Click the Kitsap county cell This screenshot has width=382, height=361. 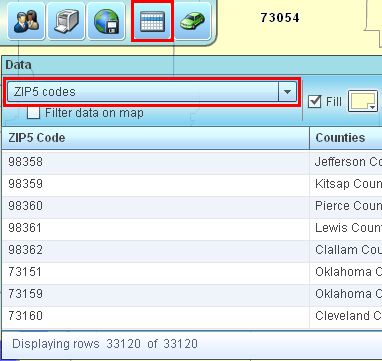pos(346,184)
